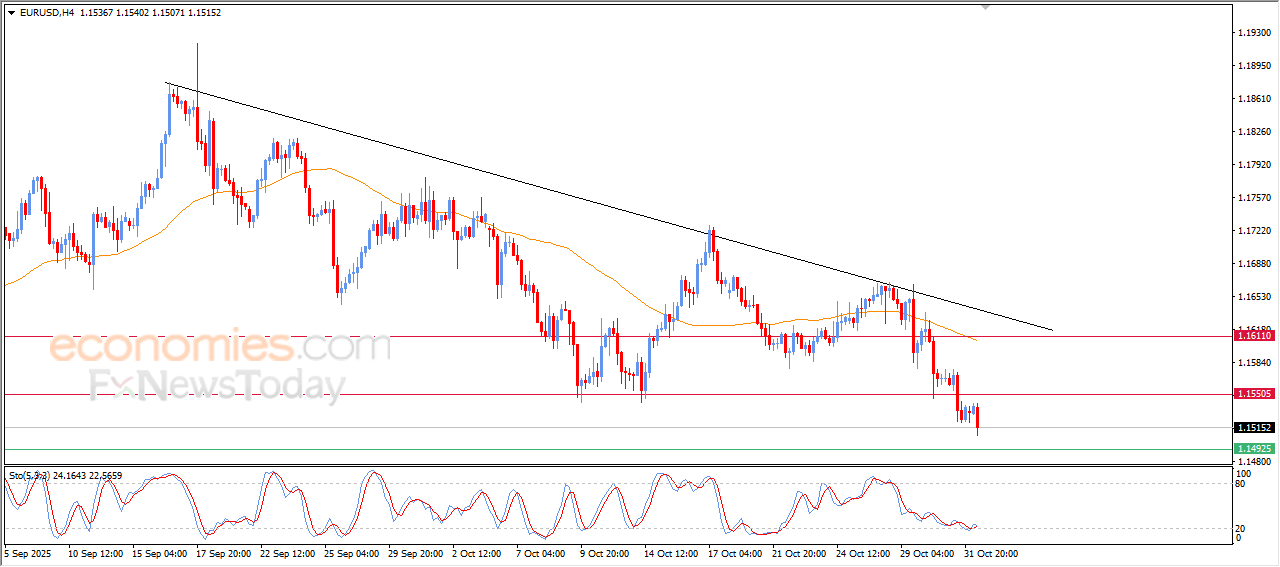Click the latest red candle on chart
1280x567 pixels.
click(977, 417)
